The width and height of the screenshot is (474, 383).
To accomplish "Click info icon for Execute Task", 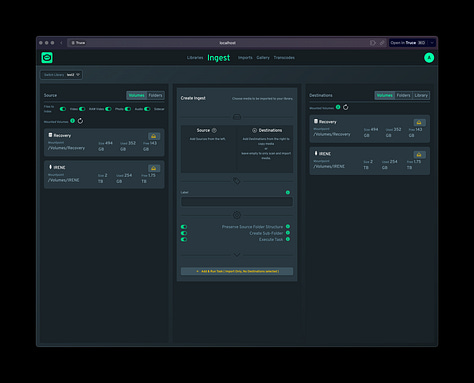I will 288,239.
